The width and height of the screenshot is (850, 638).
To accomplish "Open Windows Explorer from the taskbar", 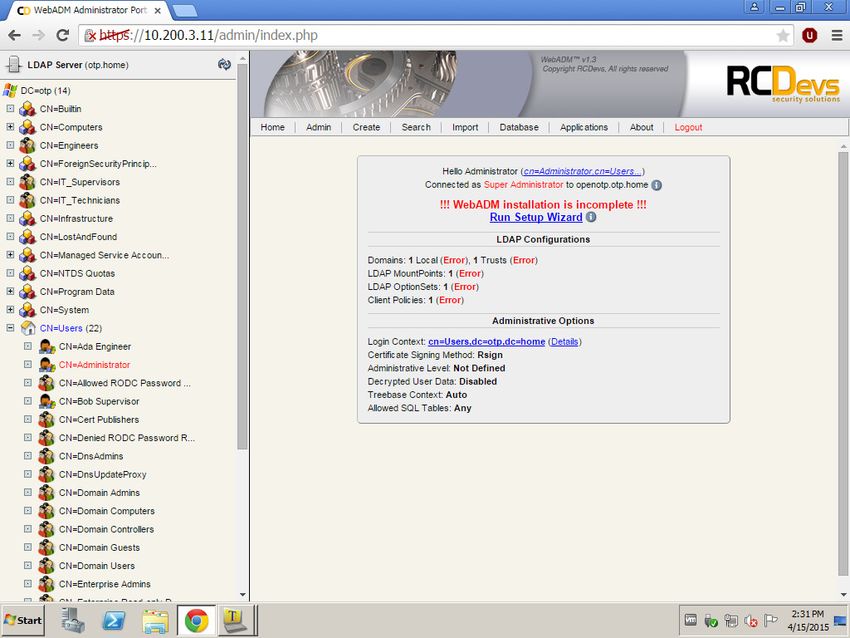I will tap(155, 620).
